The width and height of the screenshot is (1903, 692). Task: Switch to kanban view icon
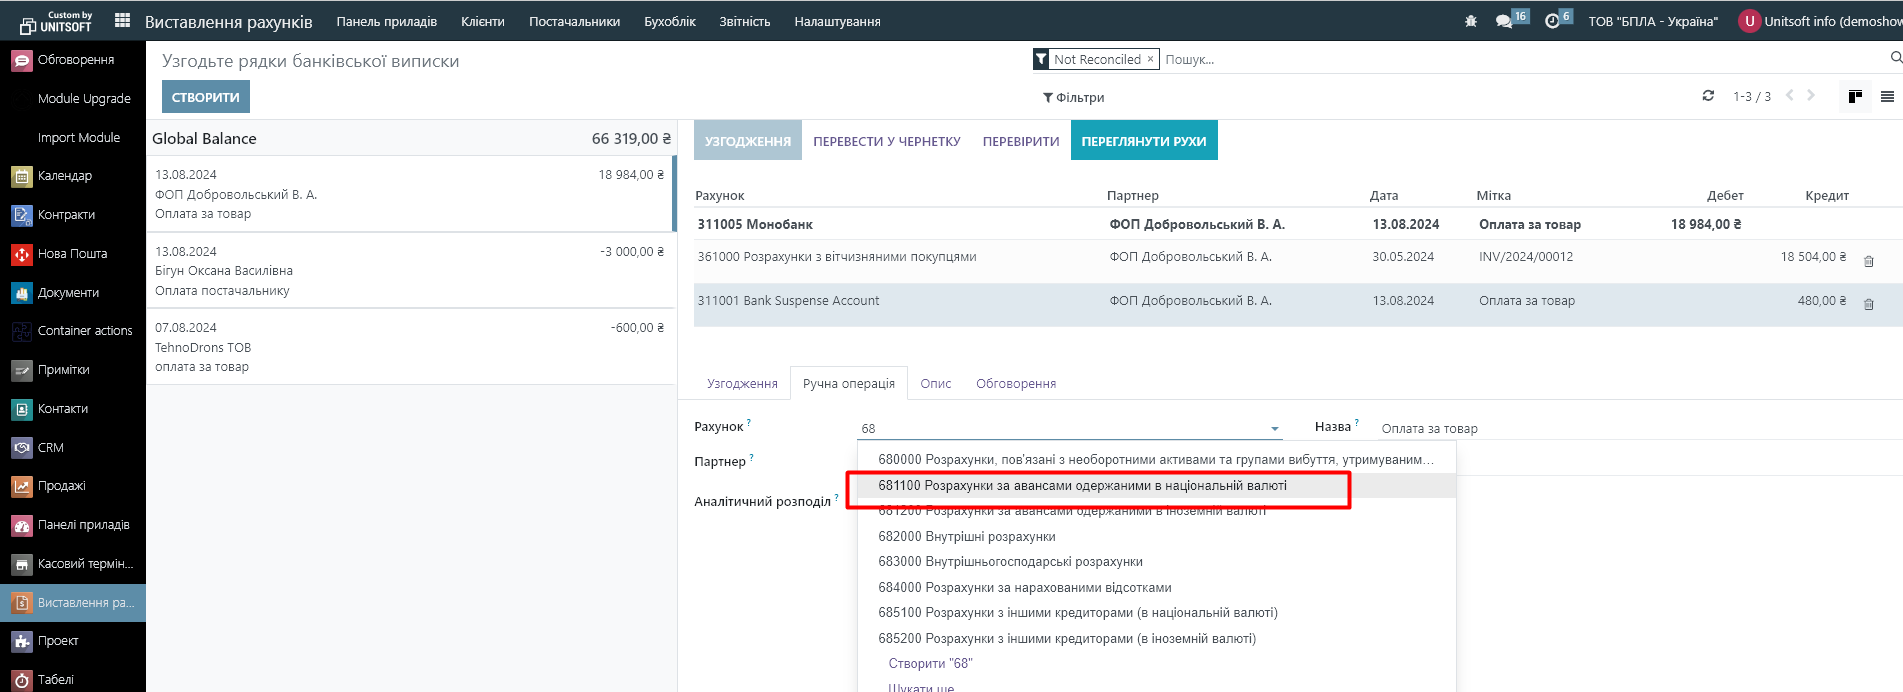[x=1855, y=97]
